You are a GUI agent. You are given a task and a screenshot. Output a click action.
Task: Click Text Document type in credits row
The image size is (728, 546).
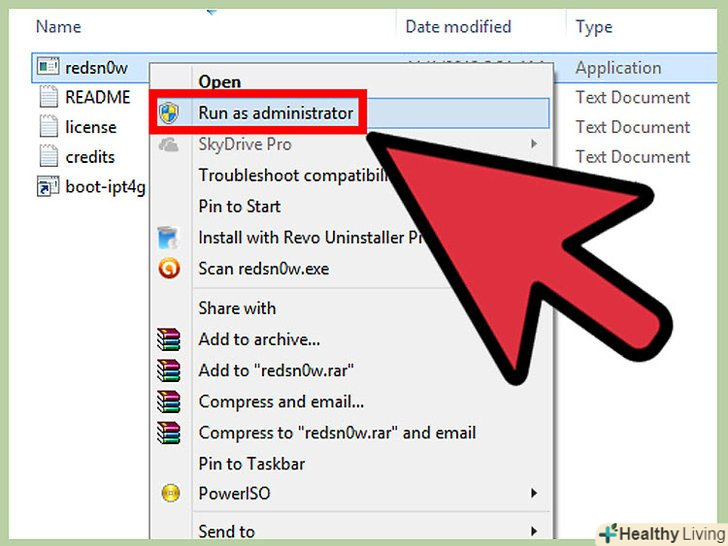click(633, 157)
